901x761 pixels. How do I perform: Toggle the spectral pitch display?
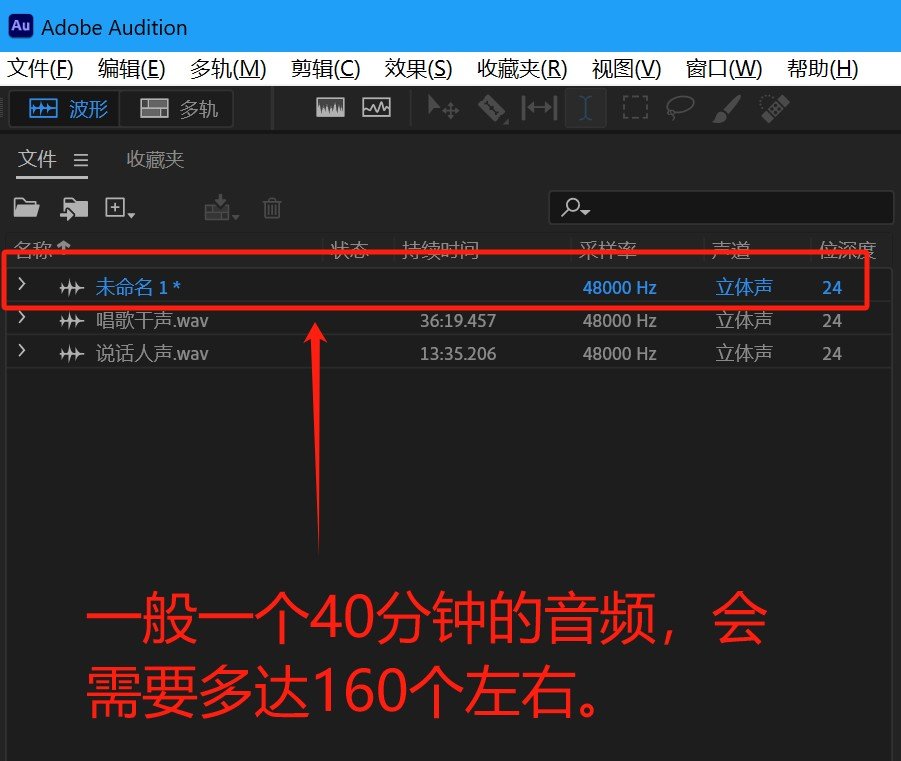tap(376, 108)
